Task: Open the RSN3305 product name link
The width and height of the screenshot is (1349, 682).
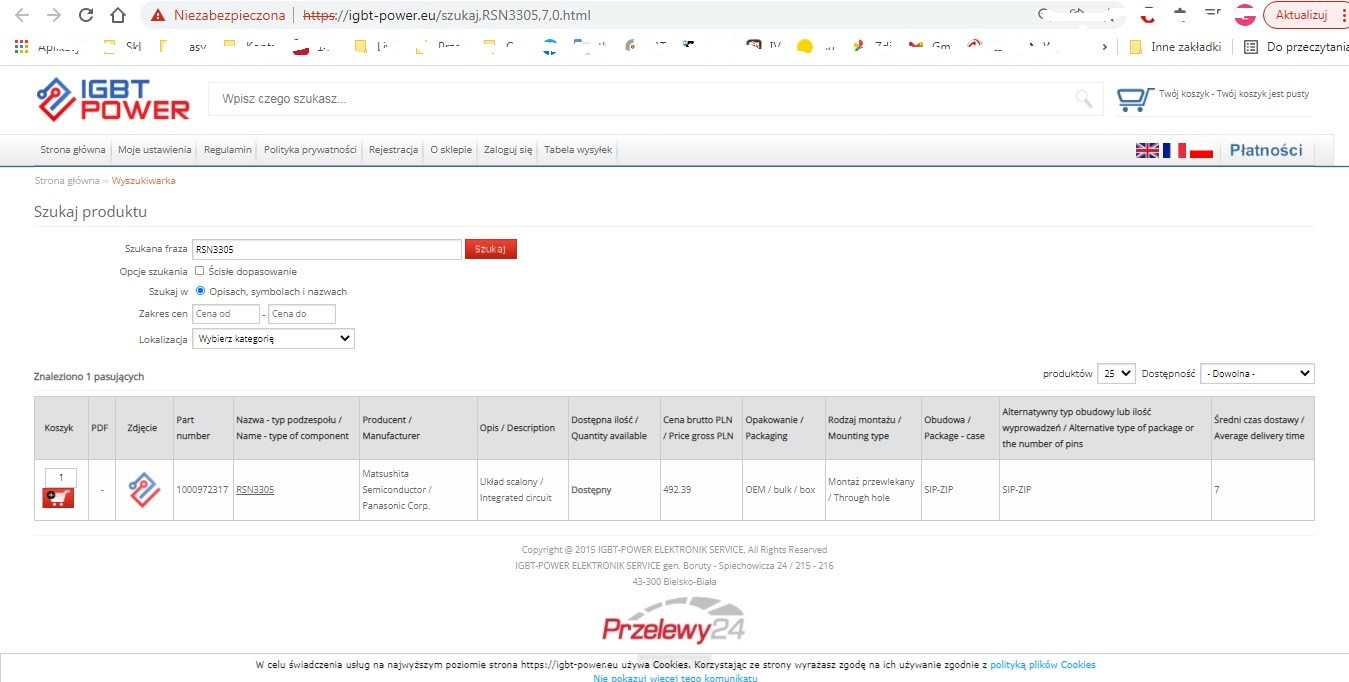Action: (x=255, y=490)
